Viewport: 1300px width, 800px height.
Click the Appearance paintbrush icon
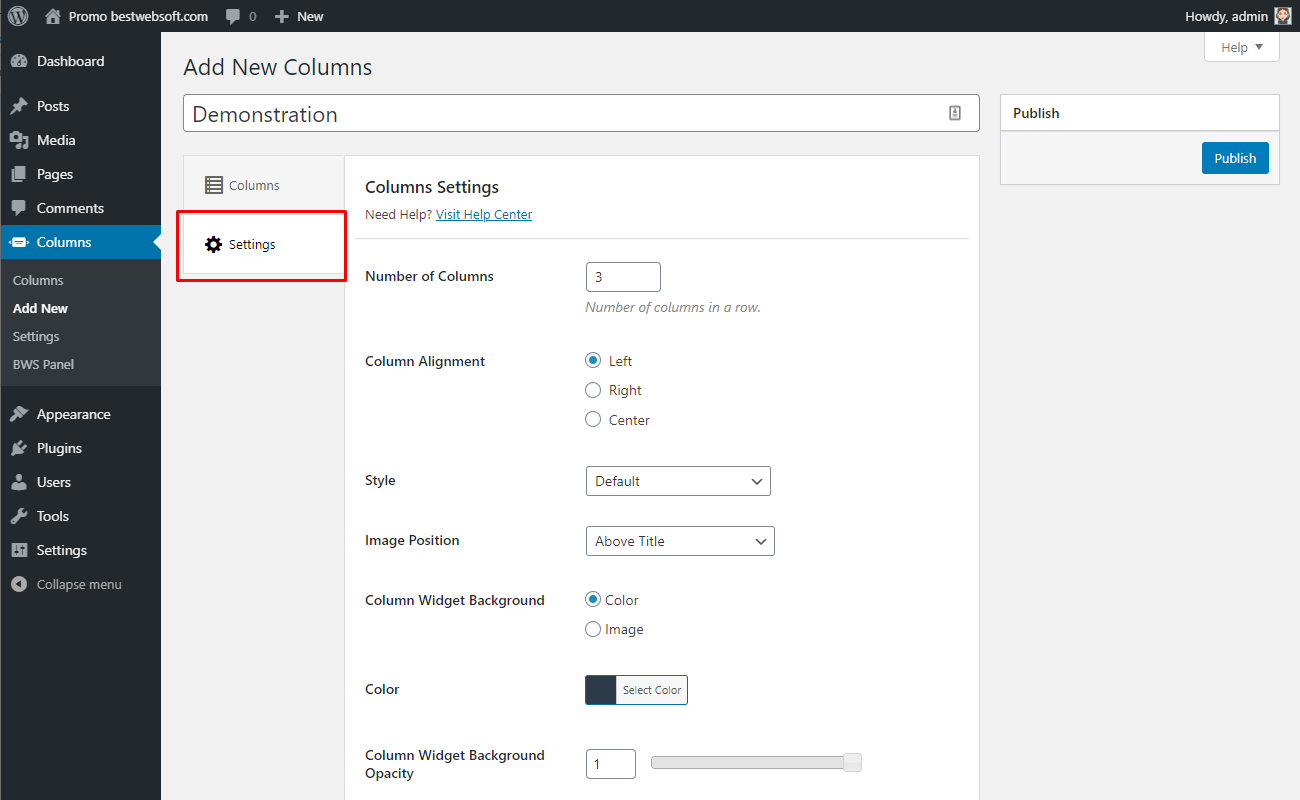[19, 414]
